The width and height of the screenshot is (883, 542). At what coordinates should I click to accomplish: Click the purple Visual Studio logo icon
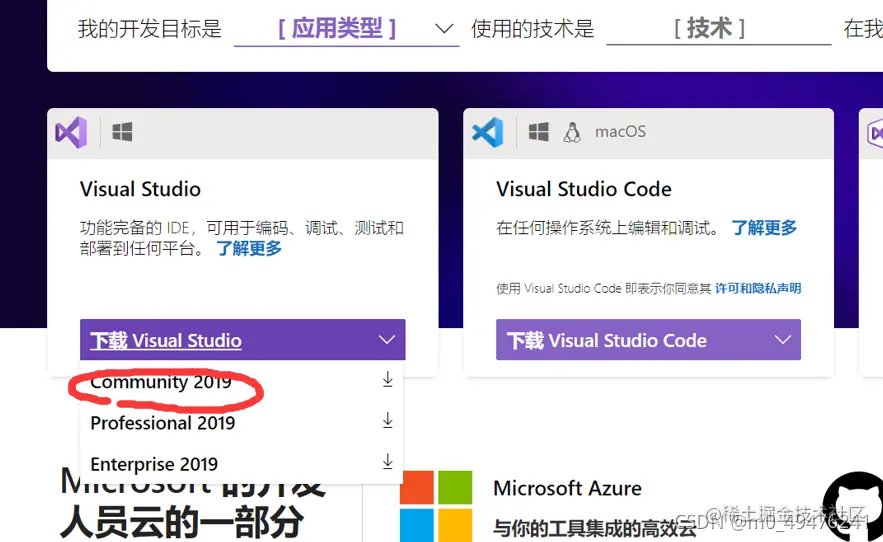coord(71,132)
